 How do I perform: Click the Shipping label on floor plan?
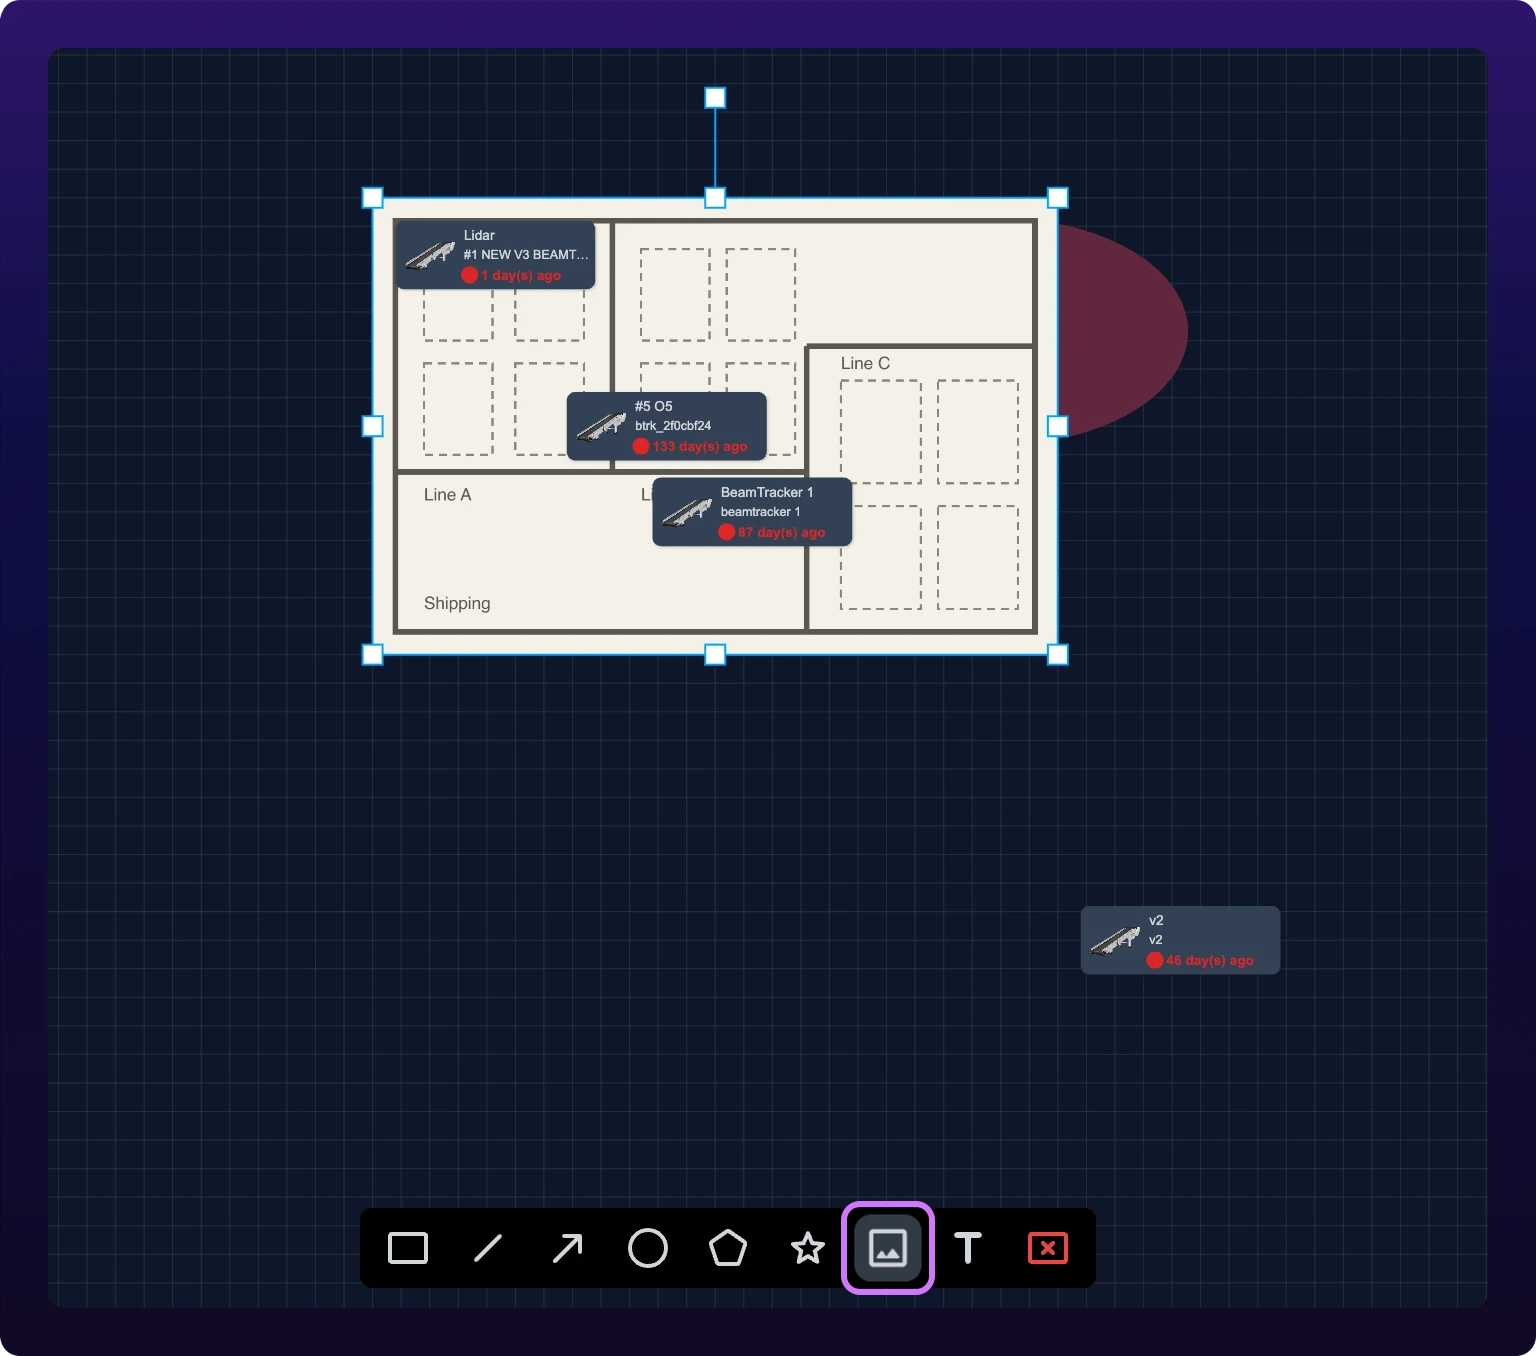pyautogui.click(x=457, y=603)
